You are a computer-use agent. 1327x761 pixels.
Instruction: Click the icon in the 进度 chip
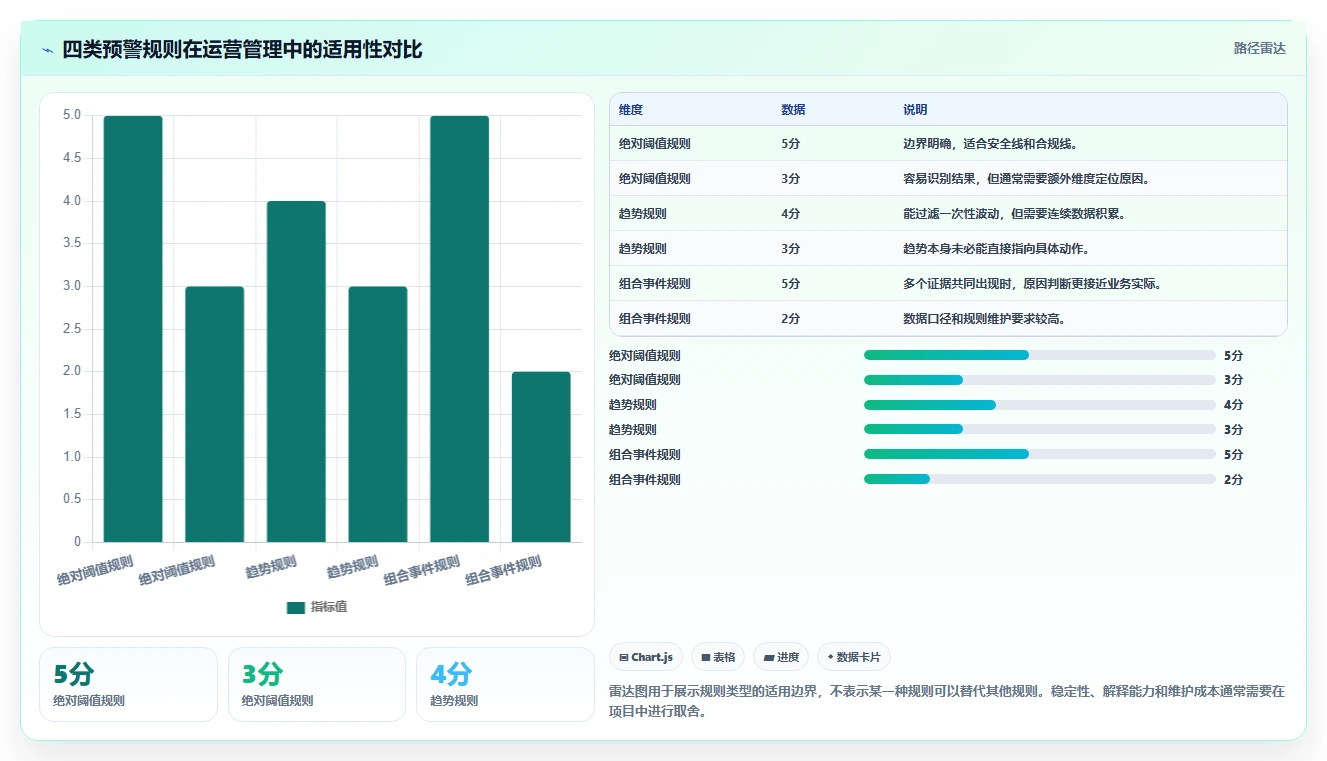[768, 657]
